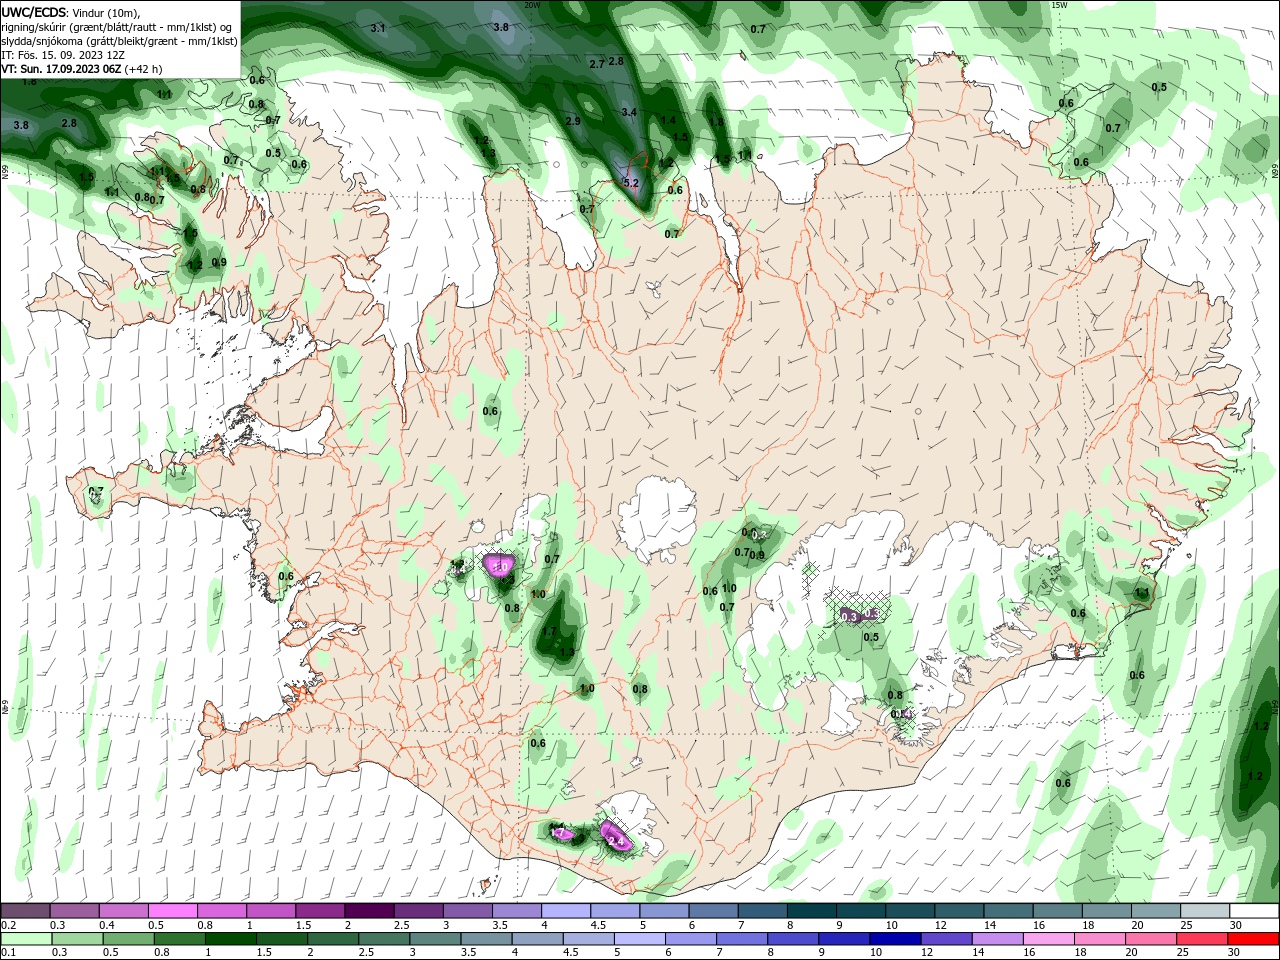Screen dimensions: 1280x960
Task: Click the 3.4 precipitation value on the map
Action: (629, 112)
